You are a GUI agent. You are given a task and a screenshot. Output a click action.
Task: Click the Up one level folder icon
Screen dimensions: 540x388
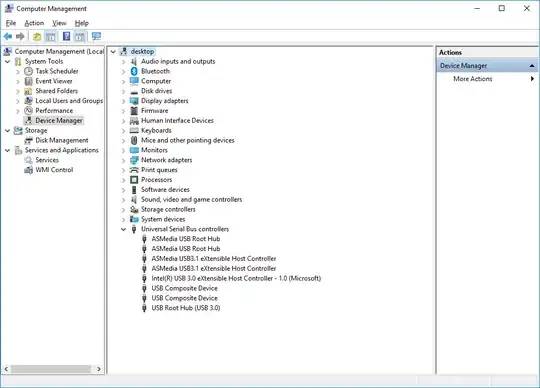(x=37, y=36)
